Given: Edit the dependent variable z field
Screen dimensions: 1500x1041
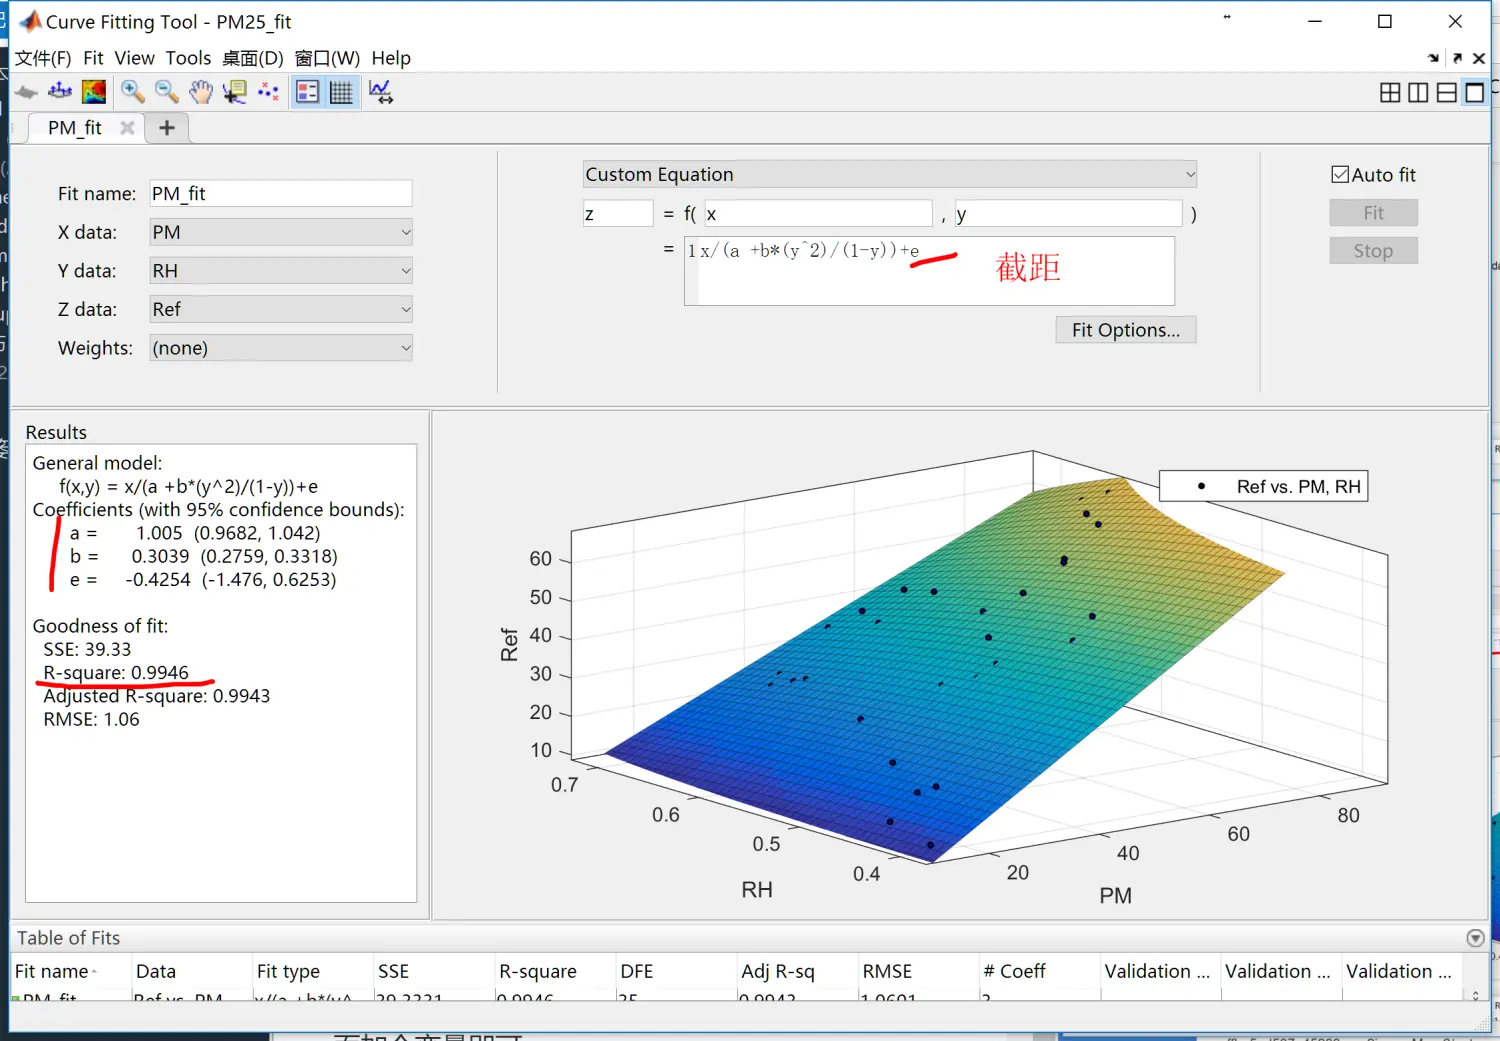Looking at the screenshot, I should pos(618,214).
